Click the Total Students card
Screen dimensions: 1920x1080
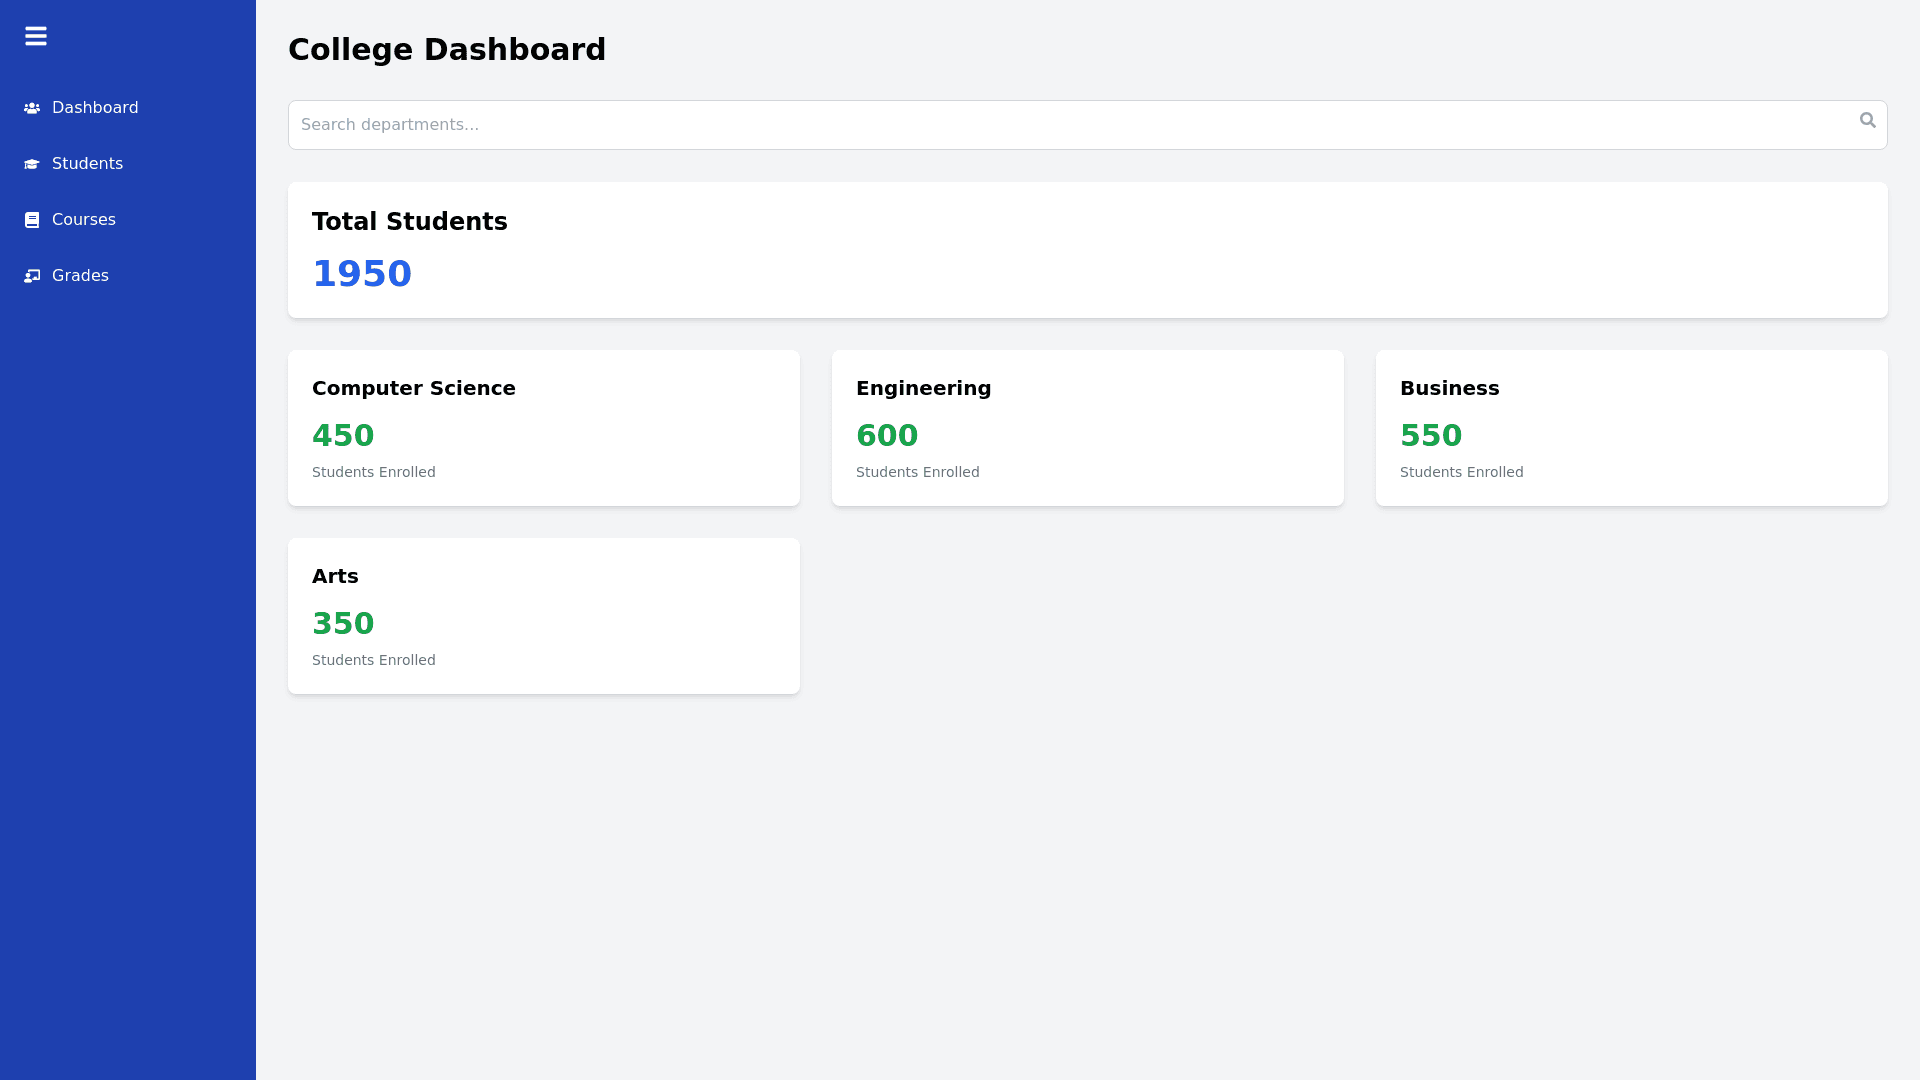point(1088,250)
